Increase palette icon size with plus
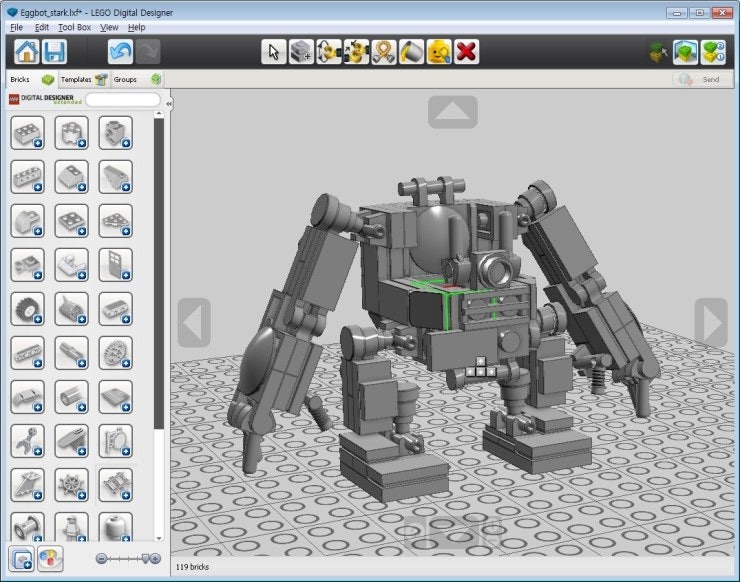Screen dimensions: 740x582 (x=155, y=559)
